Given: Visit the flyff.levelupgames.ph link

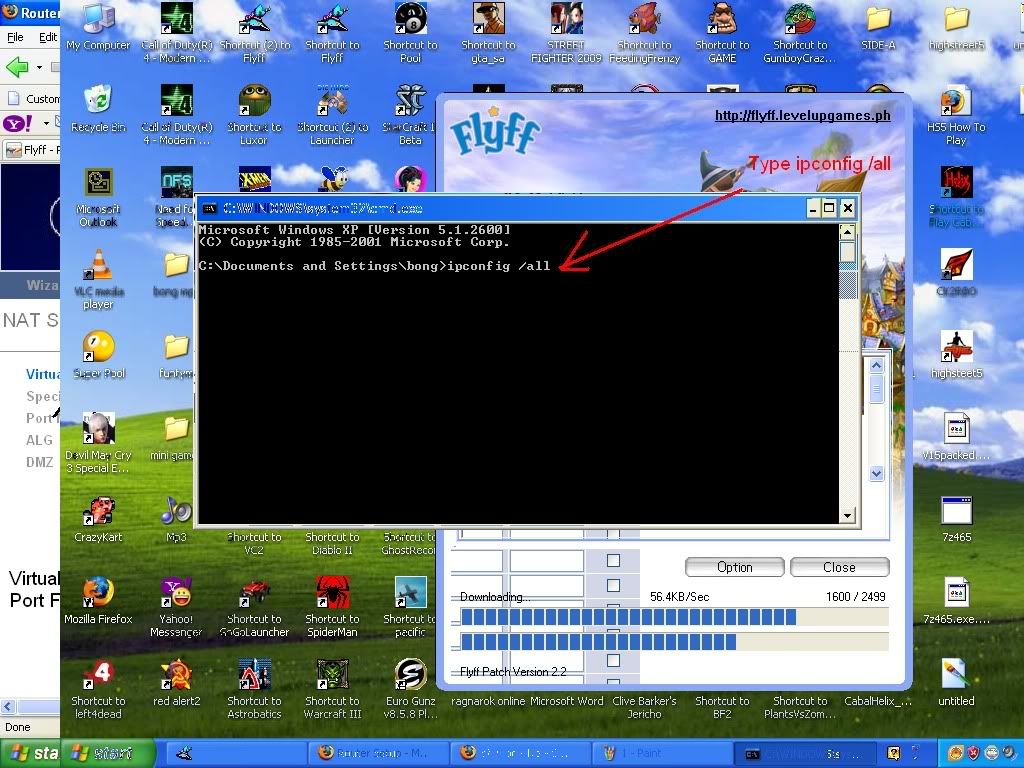Looking at the screenshot, I should pyautogui.click(x=802, y=115).
